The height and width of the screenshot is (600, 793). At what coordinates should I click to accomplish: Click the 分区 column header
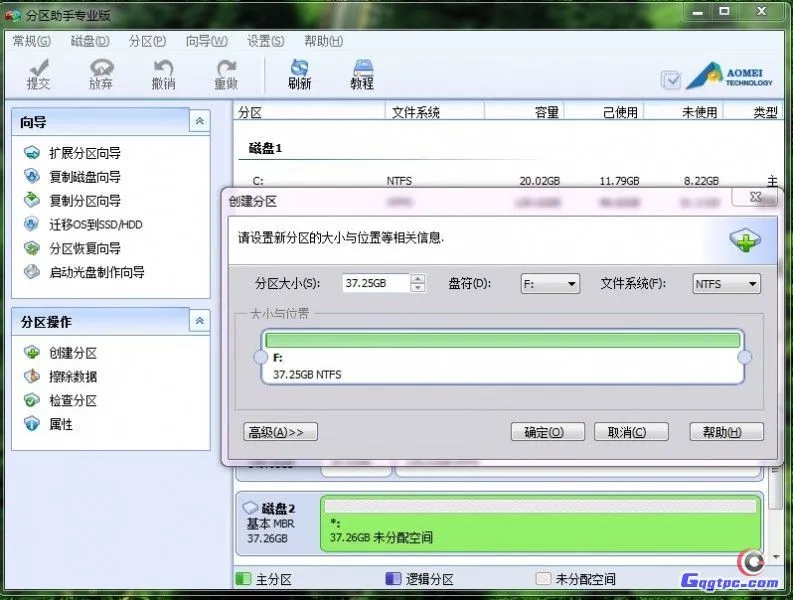309,112
